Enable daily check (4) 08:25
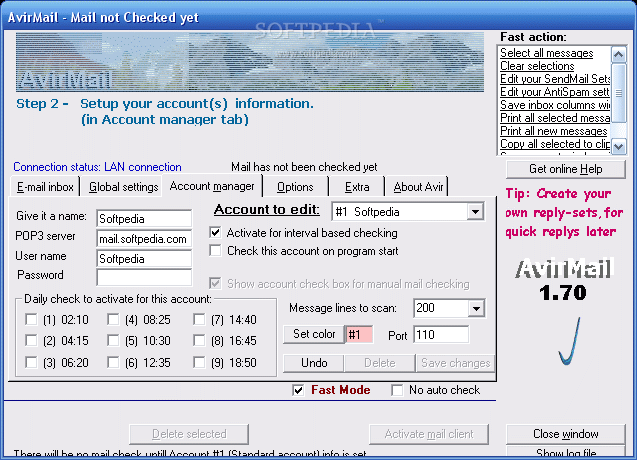637x460 pixels. click(113, 319)
